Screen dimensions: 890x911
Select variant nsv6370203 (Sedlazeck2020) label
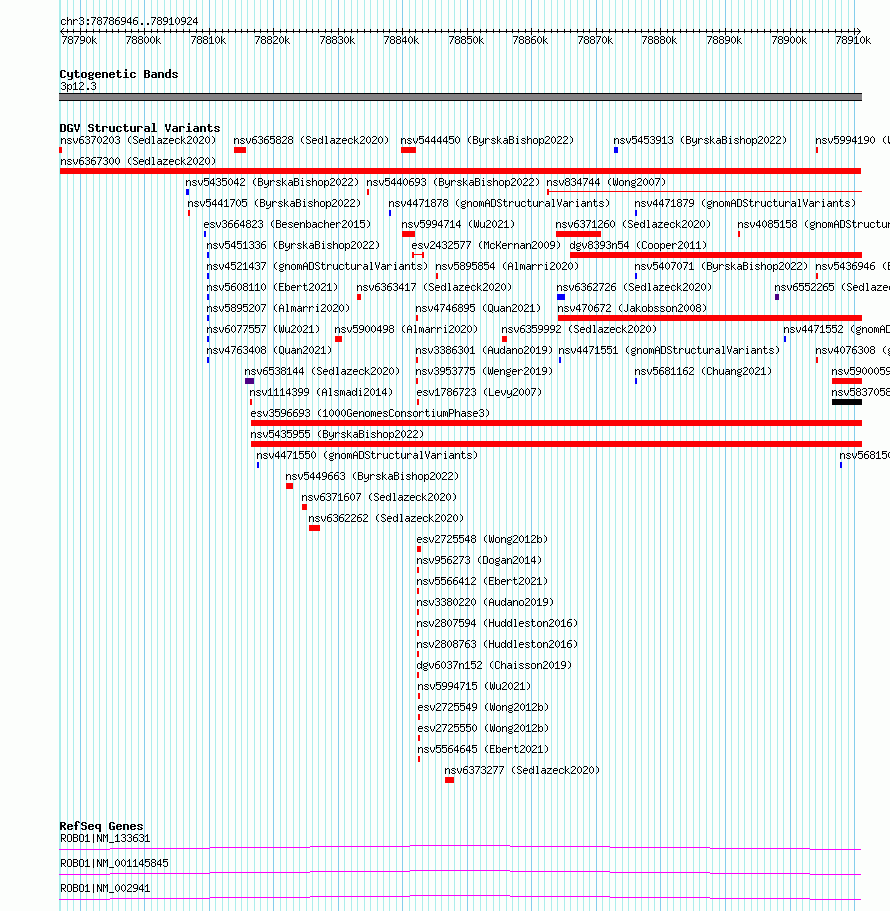(138, 140)
